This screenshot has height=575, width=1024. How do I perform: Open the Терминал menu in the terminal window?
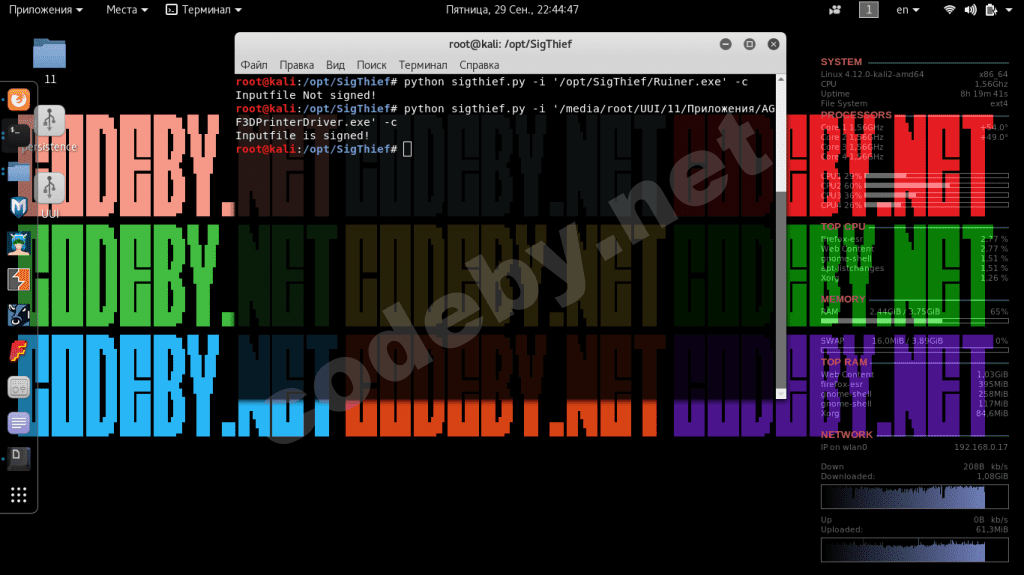[423, 65]
